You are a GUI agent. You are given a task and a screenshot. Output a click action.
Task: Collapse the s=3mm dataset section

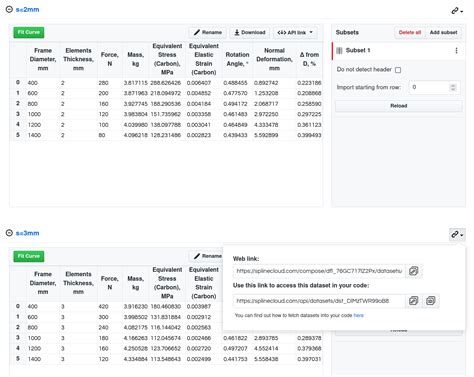[9, 233]
